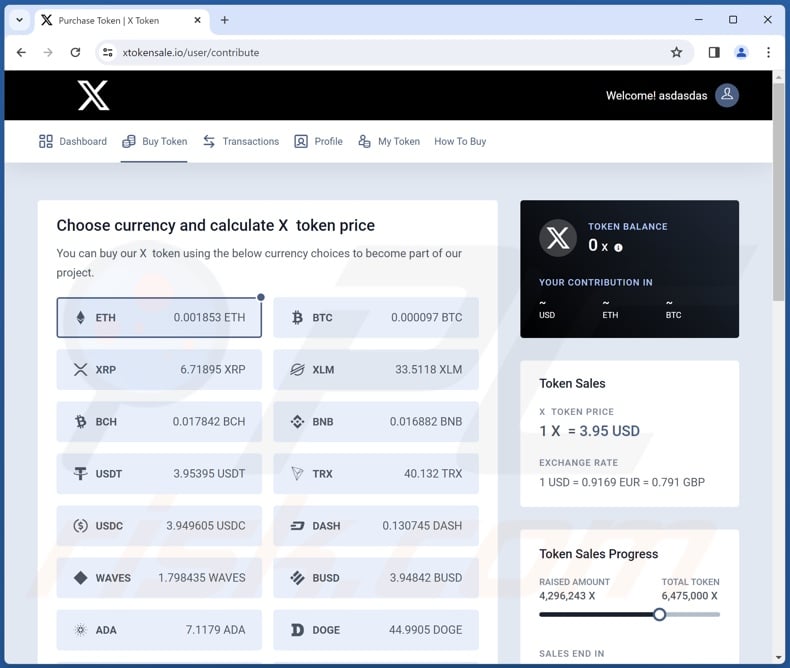Select BCH as payment currency
Image resolution: width=790 pixels, height=668 pixels.
tap(159, 422)
